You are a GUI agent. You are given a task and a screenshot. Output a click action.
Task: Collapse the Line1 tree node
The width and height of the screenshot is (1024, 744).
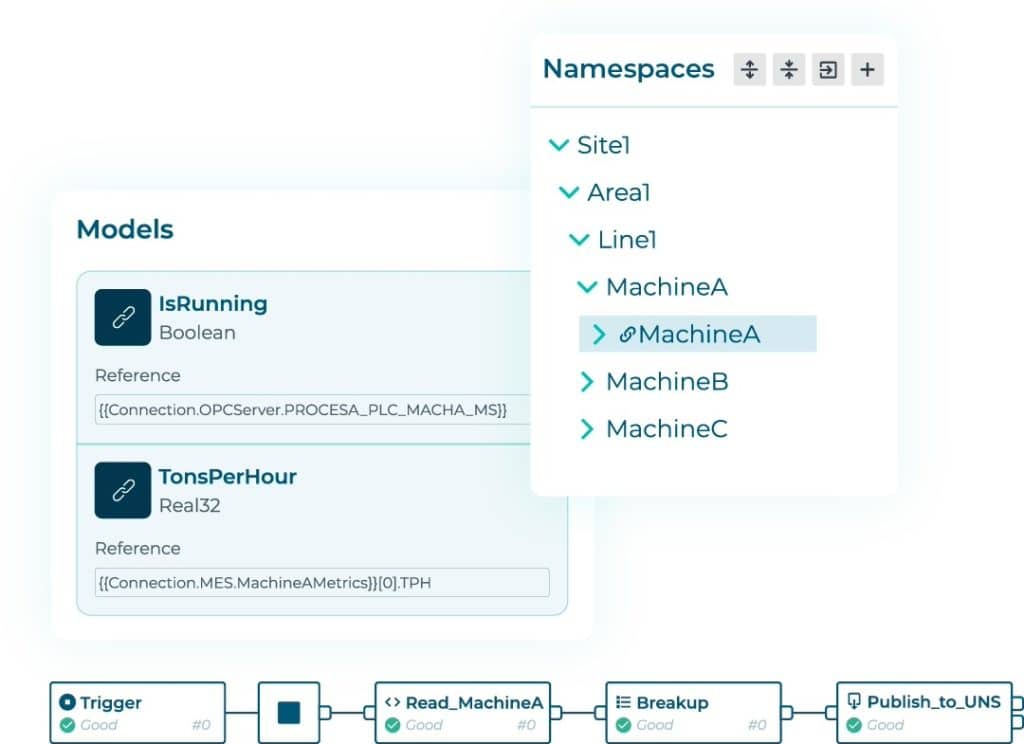(579, 240)
